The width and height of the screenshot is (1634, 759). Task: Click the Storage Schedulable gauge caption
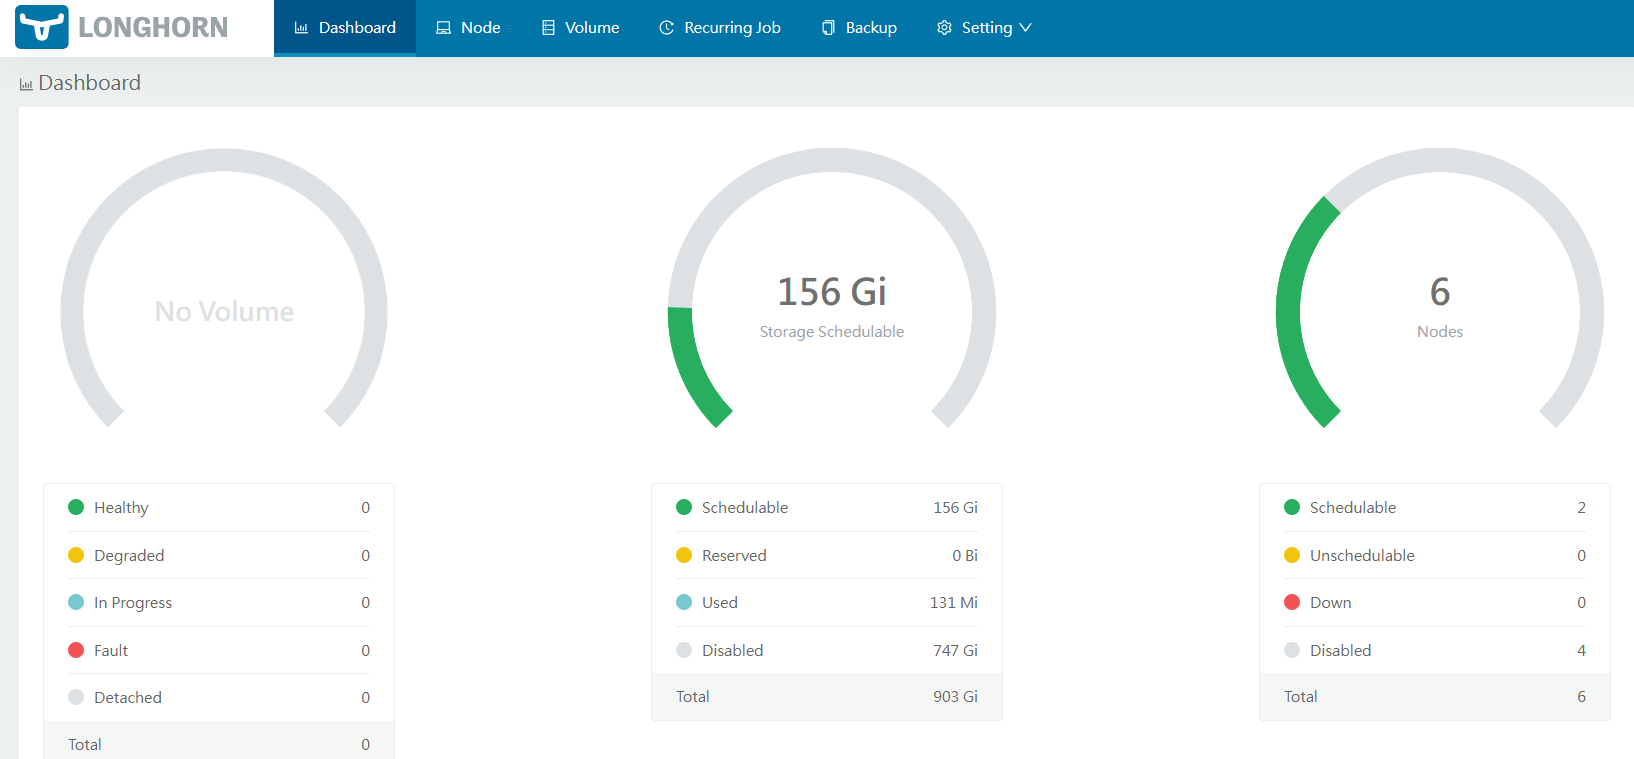pos(832,332)
